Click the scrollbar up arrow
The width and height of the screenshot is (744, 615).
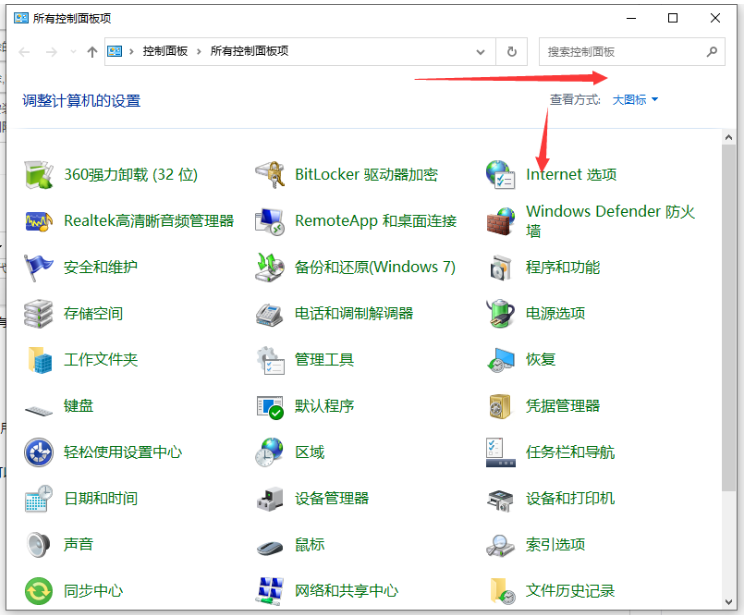coord(728,137)
